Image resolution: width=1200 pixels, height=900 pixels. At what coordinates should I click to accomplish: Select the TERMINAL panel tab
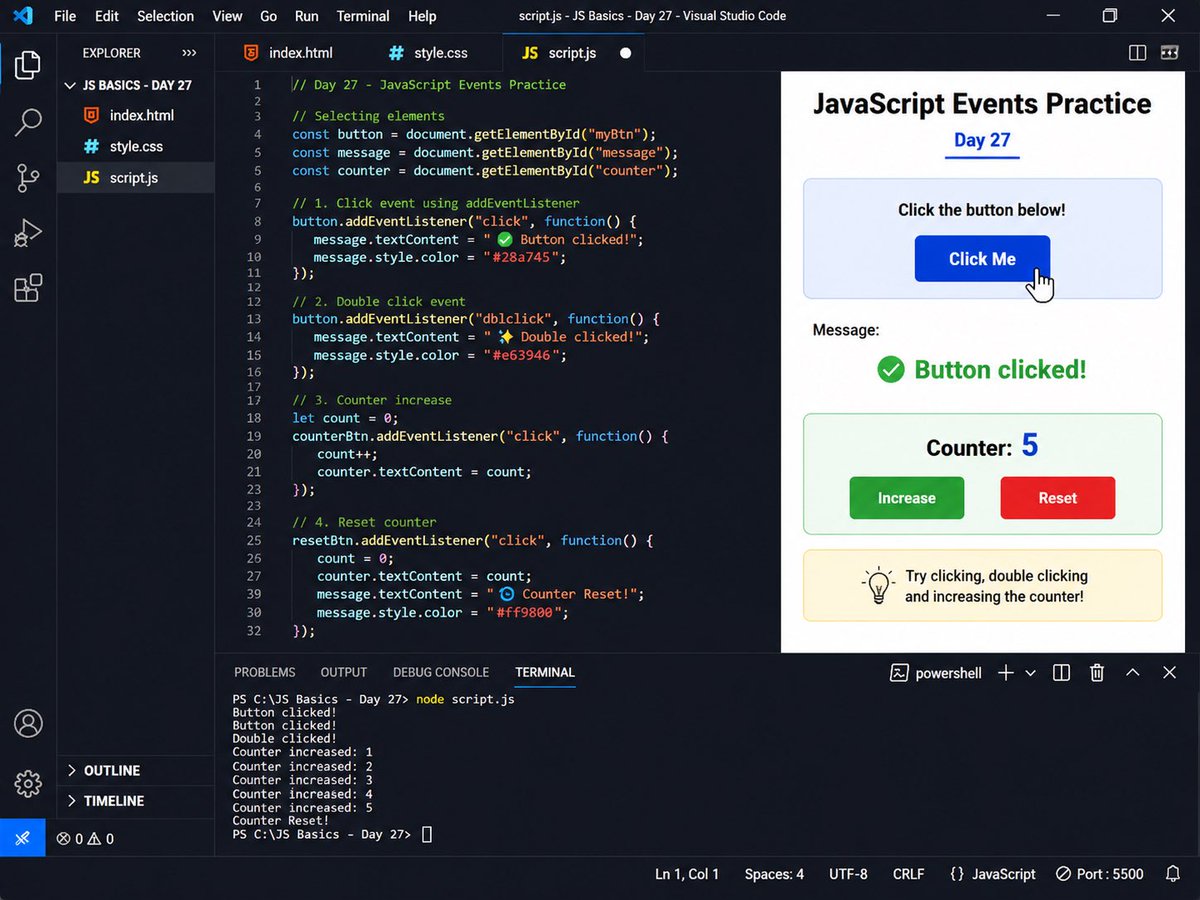coord(545,673)
